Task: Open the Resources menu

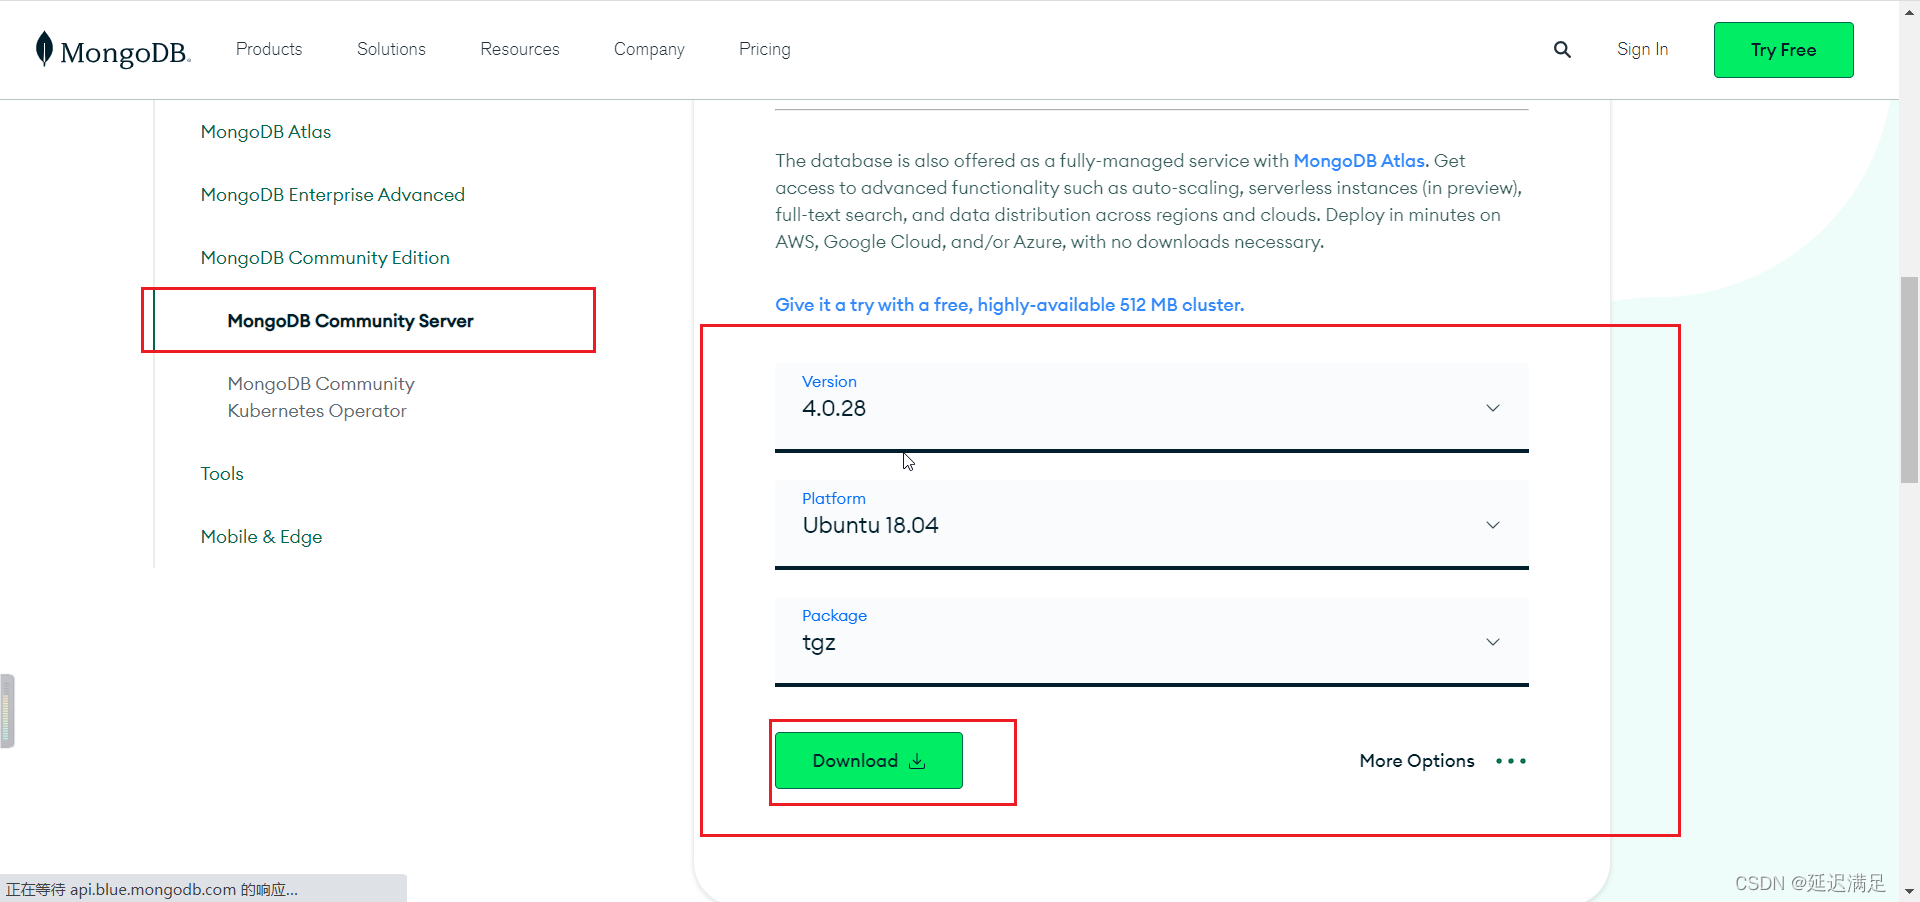Action: (520, 49)
